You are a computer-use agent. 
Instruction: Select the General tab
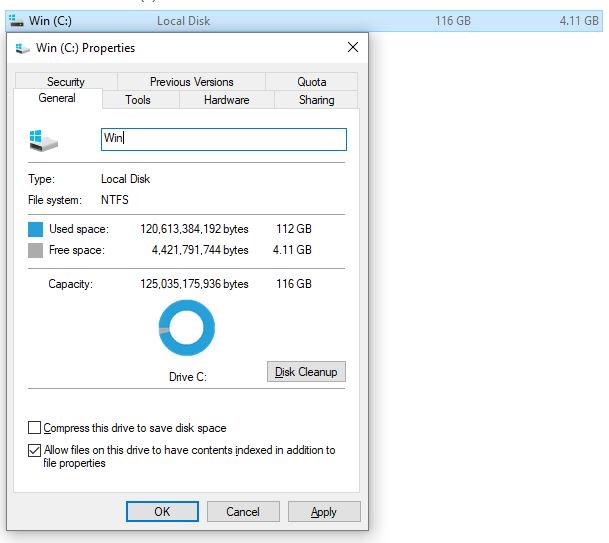point(57,98)
